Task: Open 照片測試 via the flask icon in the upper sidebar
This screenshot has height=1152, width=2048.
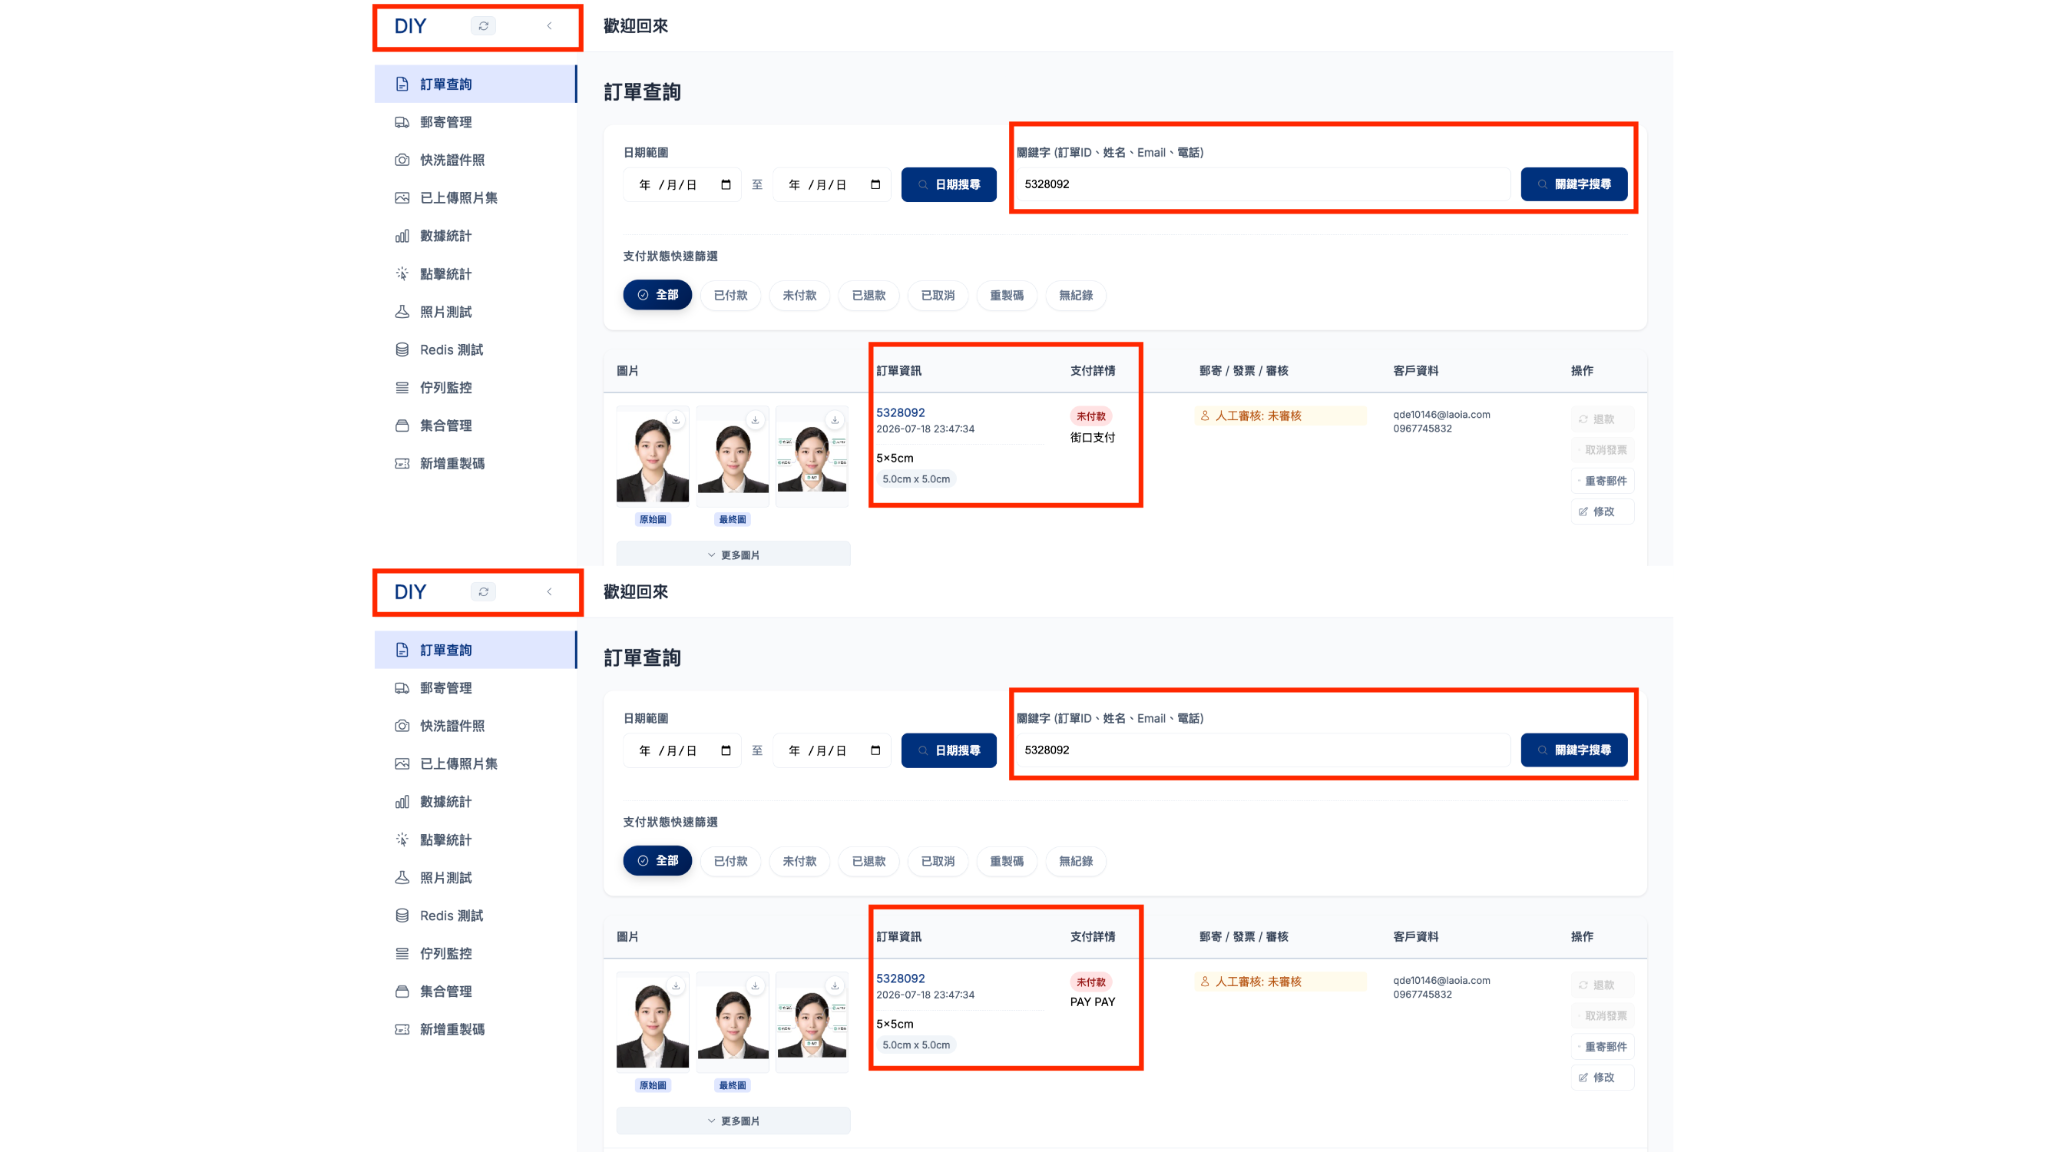Action: 402,312
